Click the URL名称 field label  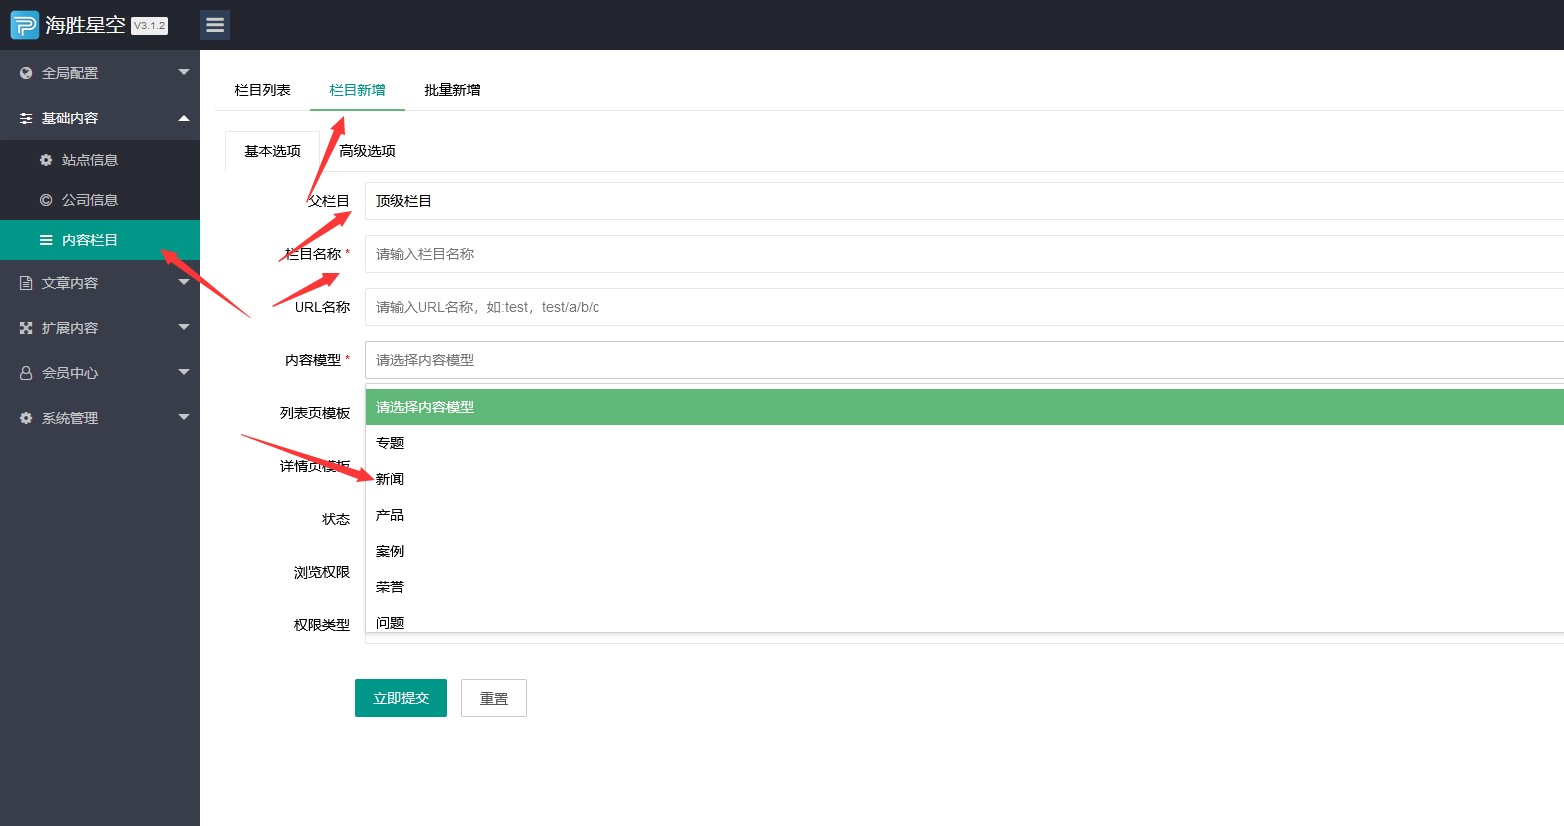click(x=322, y=307)
